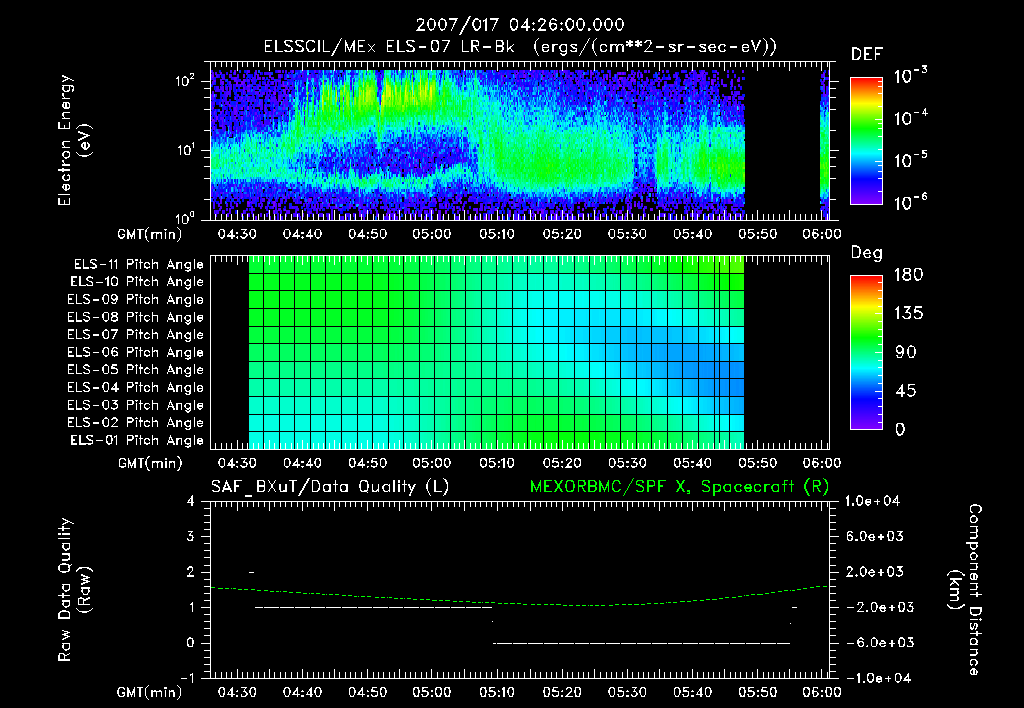Click the 135 tick on the Deg color bar
1024x708 pixels.
click(909, 314)
